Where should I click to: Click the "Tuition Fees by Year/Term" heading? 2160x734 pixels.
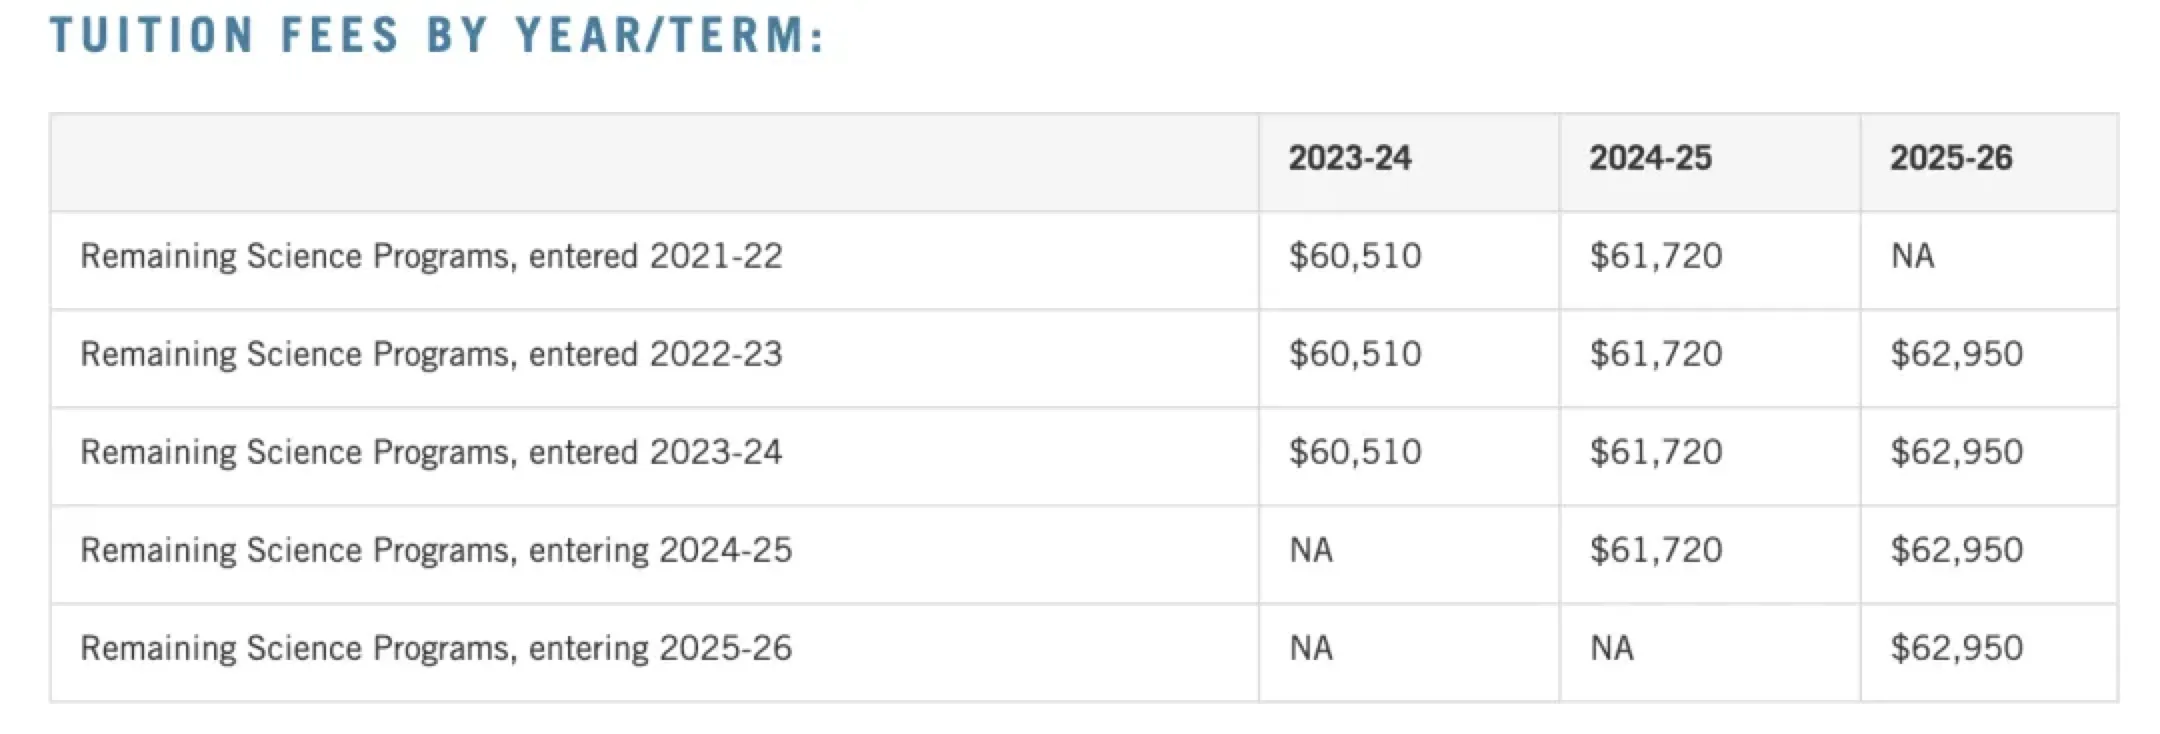(x=437, y=36)
